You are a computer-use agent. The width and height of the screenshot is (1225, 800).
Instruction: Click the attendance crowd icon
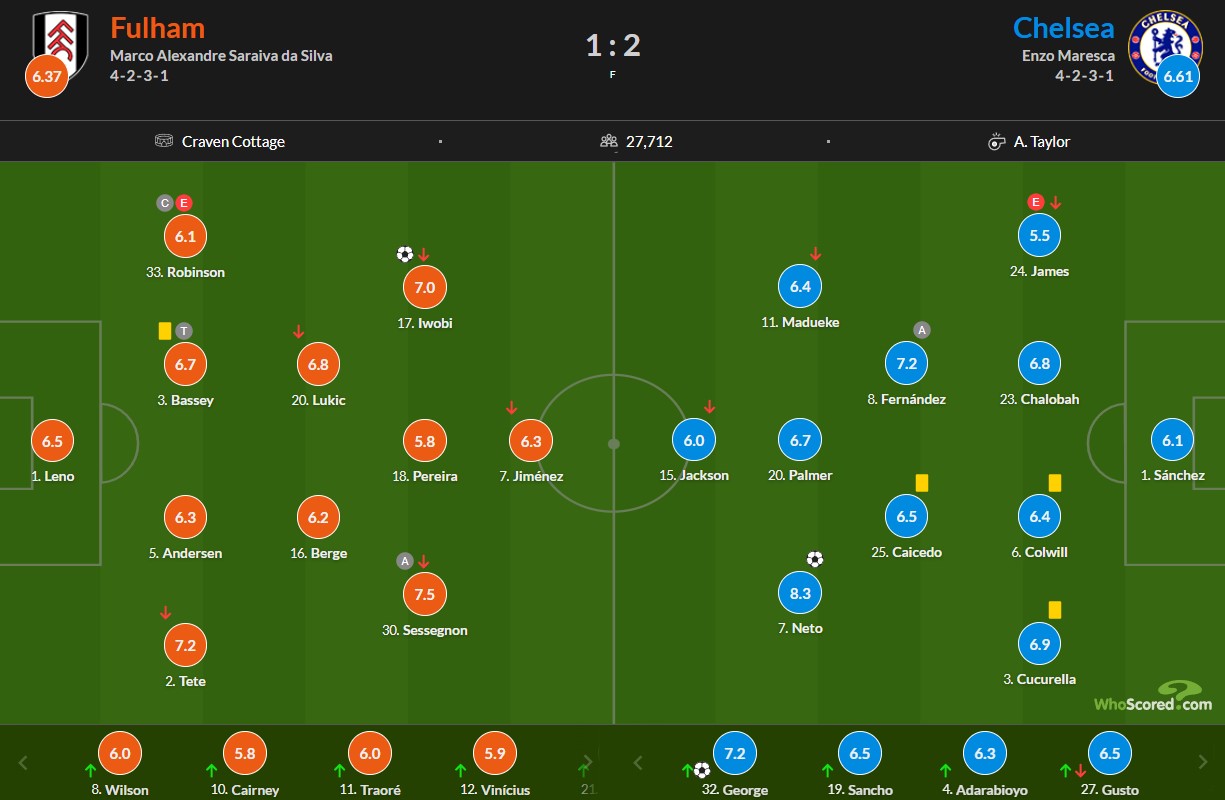pyautogui.click(x=609, y=141)
